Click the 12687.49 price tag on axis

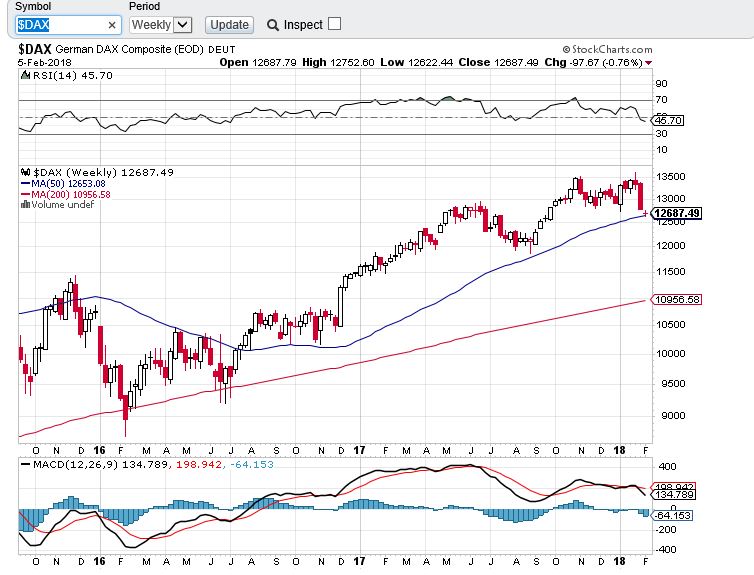(677, 213)
